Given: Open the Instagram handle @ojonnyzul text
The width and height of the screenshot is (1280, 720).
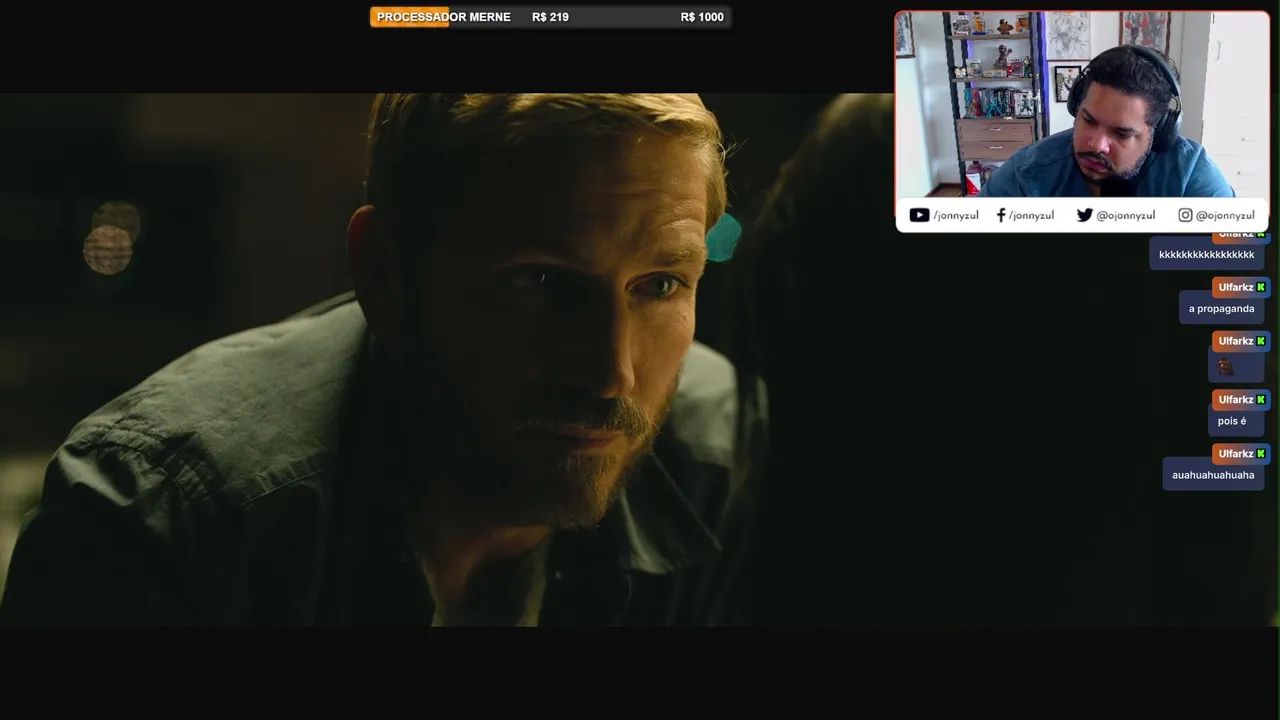Looking at the screenshot, I should pyautogui.click(x=1225, y=215).
